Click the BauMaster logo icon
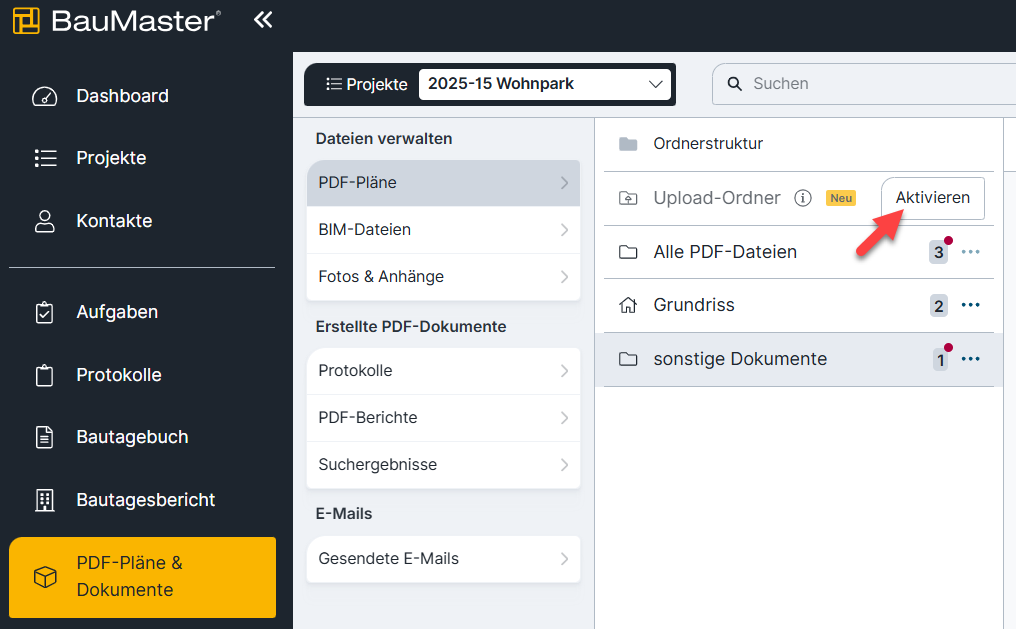1016x629 pixels. [x=26, y=20]
